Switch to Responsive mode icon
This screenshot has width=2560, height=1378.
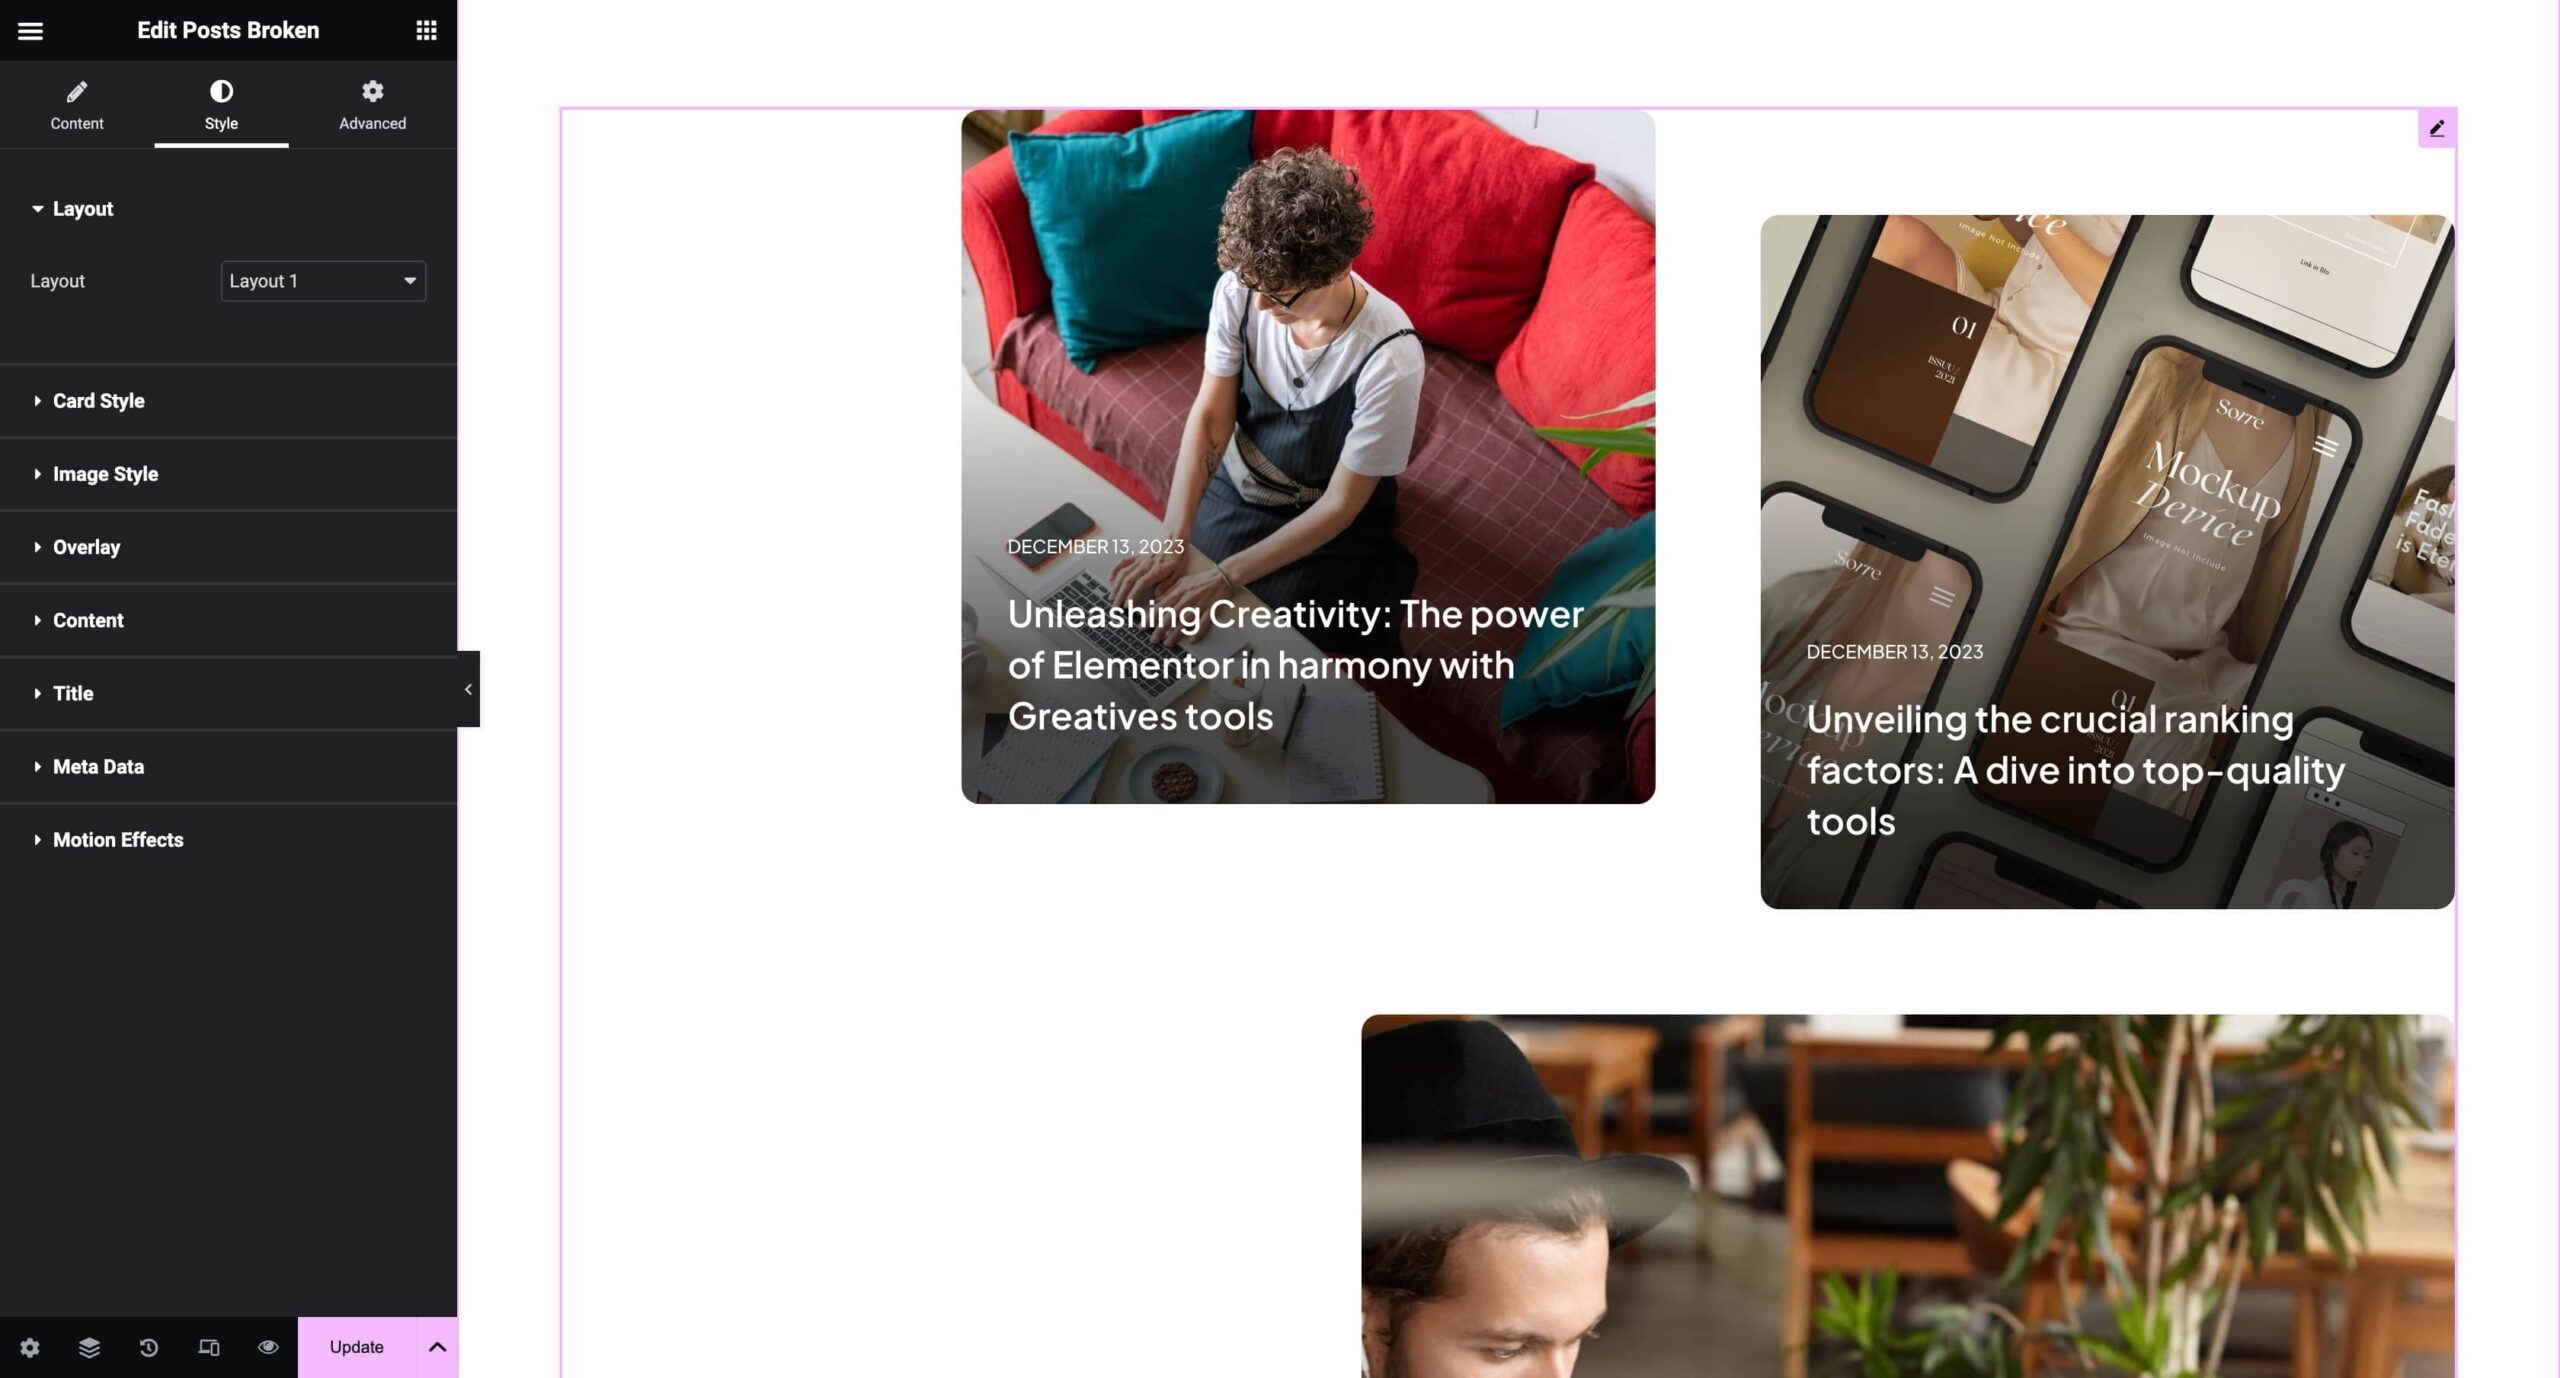(x=208, y=1347)
